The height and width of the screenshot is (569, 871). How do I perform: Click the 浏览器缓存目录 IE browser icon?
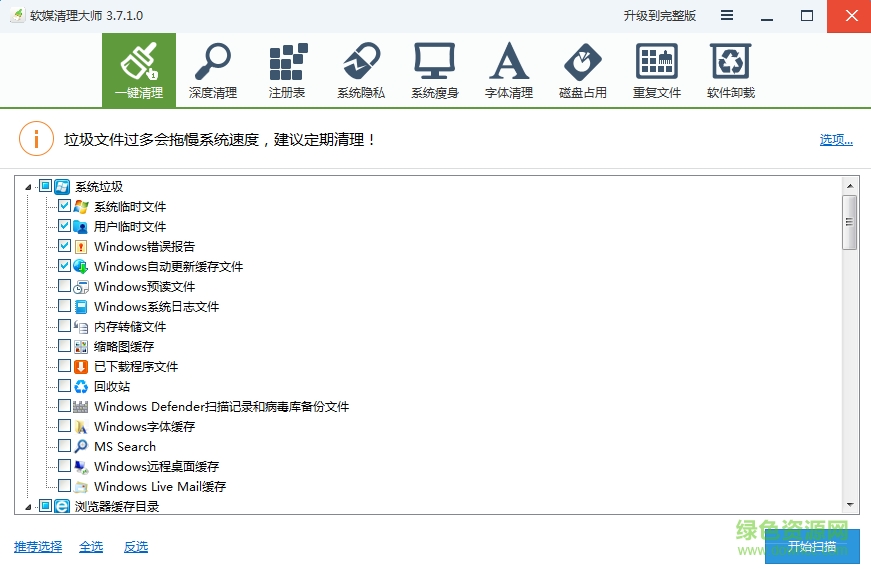tap(62, 506)
